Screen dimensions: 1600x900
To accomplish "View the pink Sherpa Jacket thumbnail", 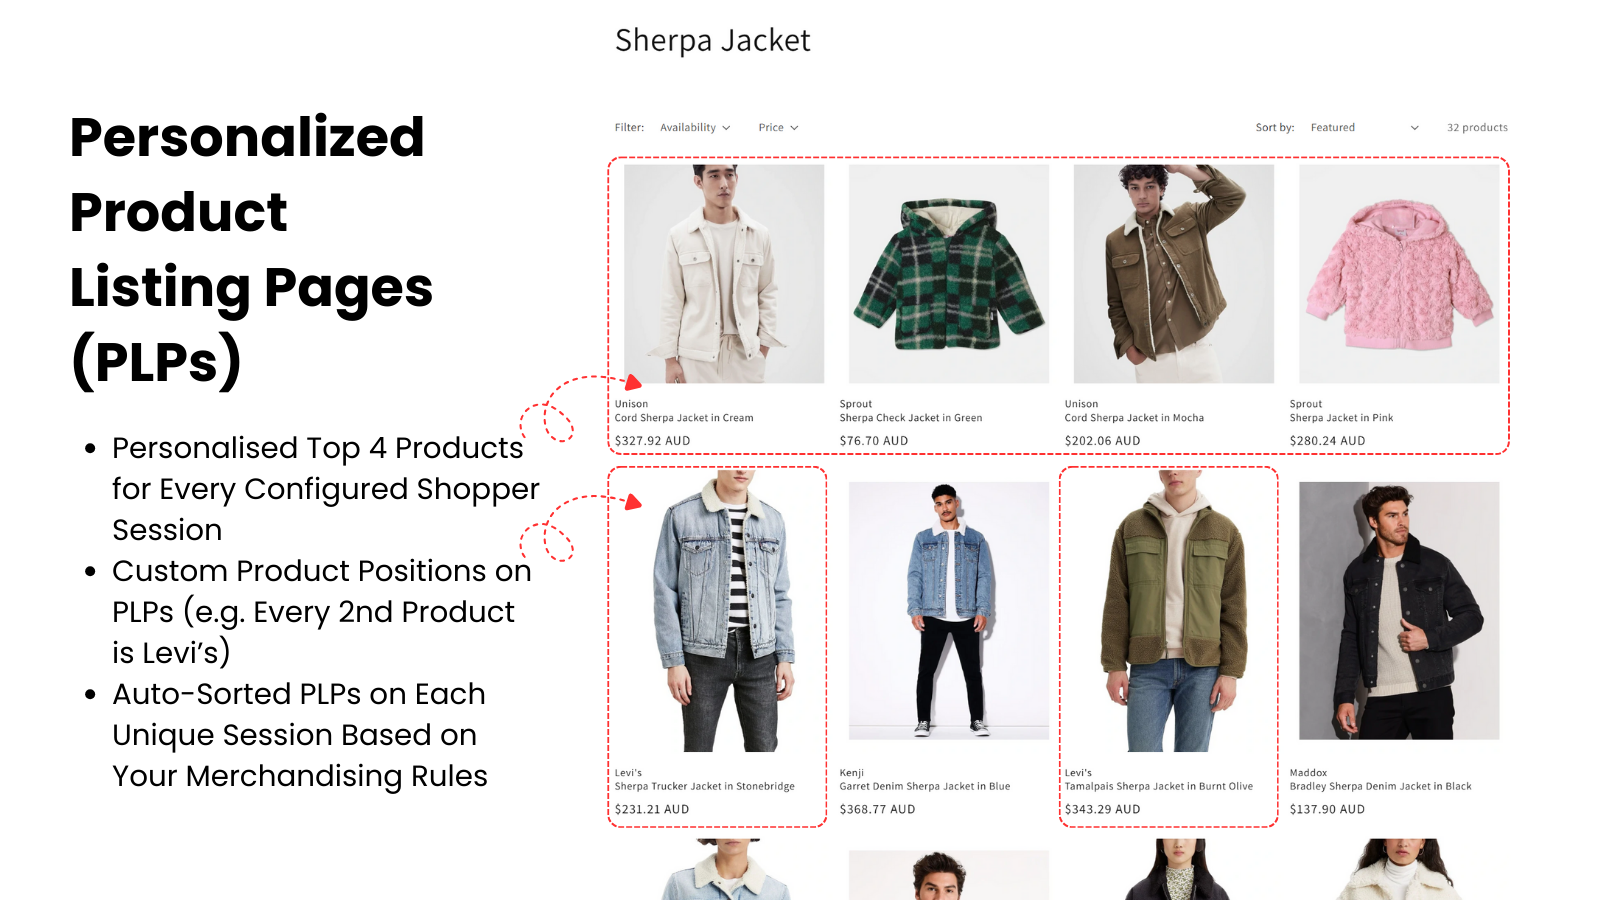I will [1399, 274].
